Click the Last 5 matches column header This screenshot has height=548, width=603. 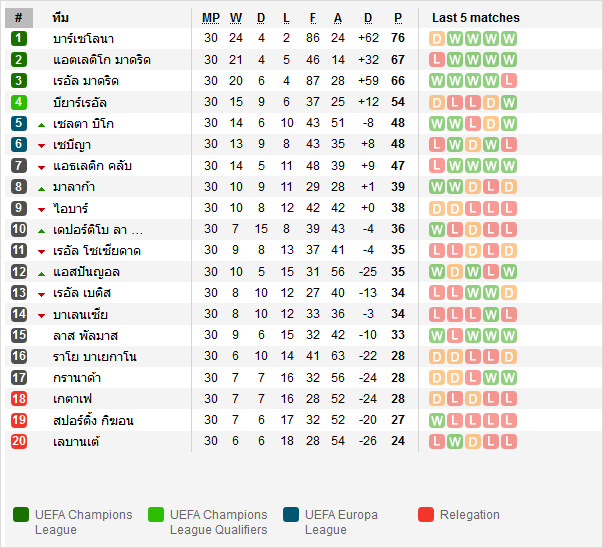click(x=475, y=18)
